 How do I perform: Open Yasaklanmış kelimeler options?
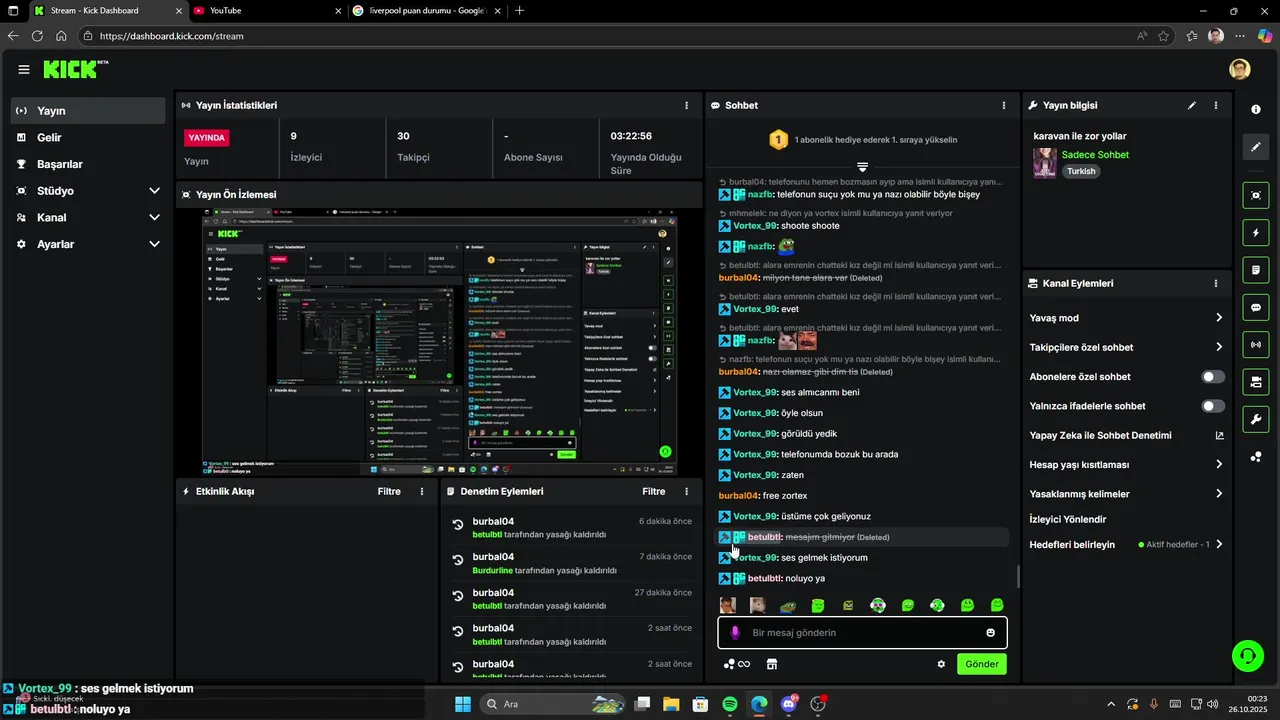click(1126, 494)
